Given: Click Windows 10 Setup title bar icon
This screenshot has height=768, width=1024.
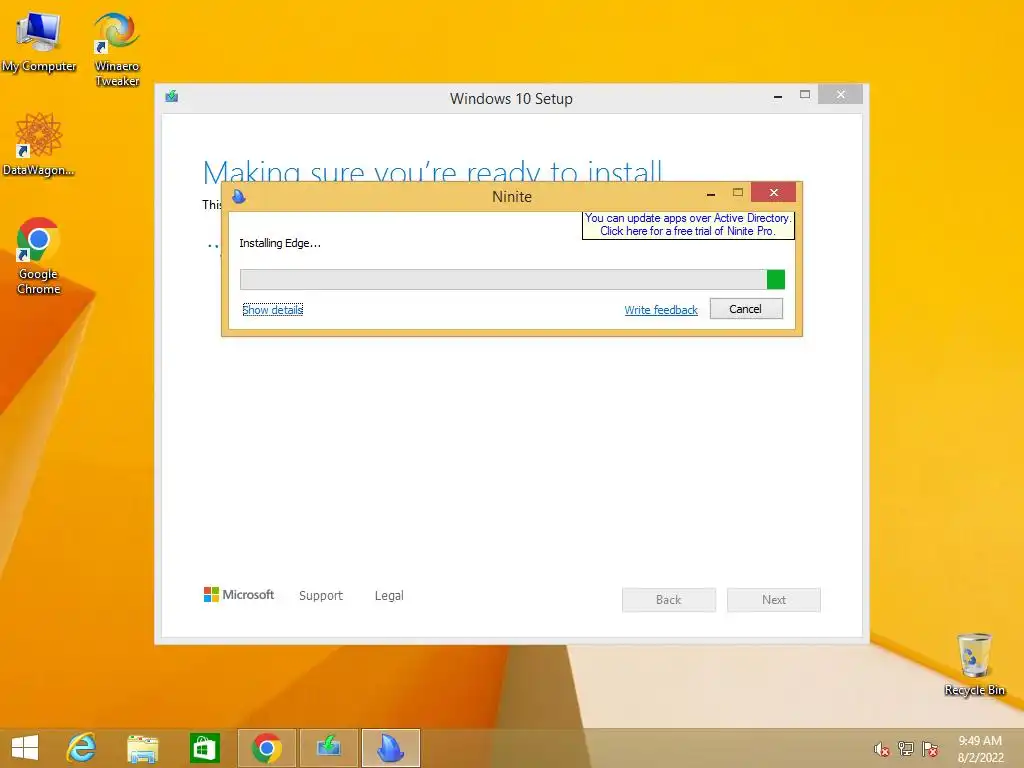Looking at the screenshot, I should [x=172, y=97].
